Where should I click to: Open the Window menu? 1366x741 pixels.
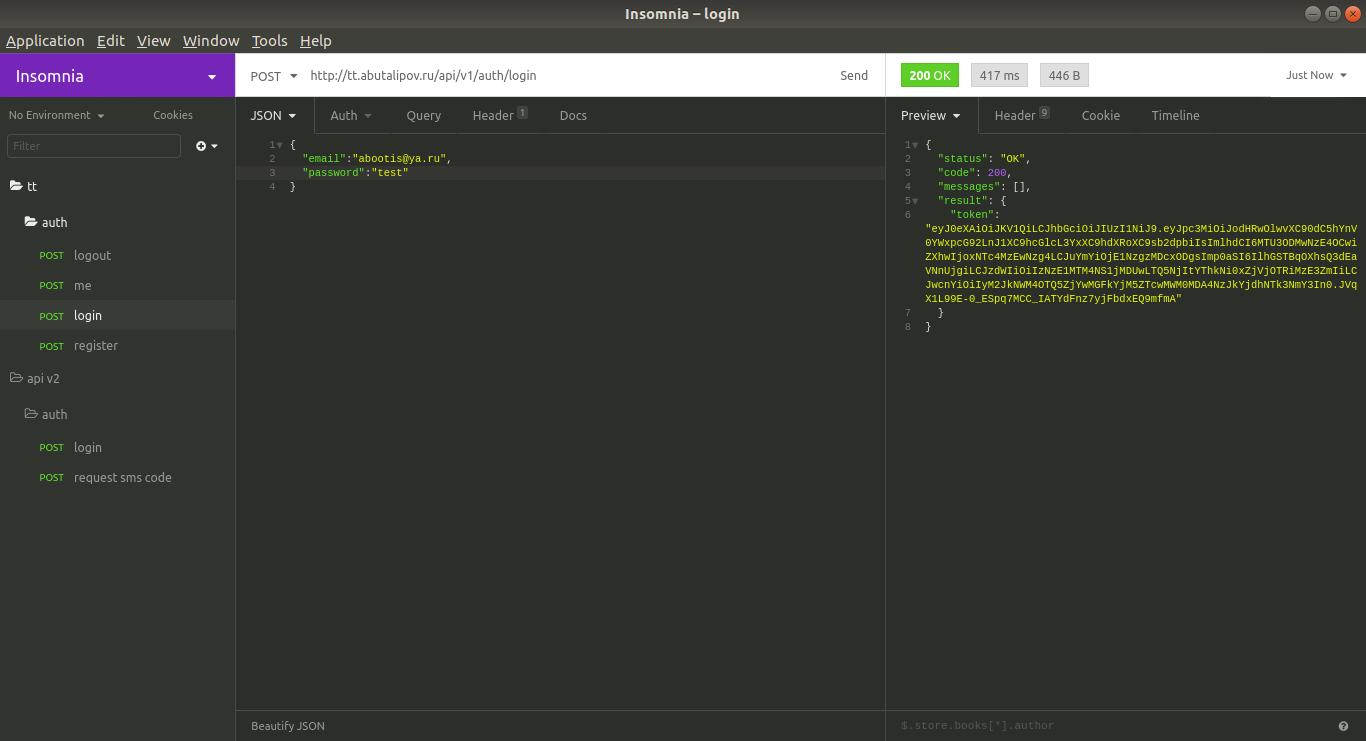(211, 41)
